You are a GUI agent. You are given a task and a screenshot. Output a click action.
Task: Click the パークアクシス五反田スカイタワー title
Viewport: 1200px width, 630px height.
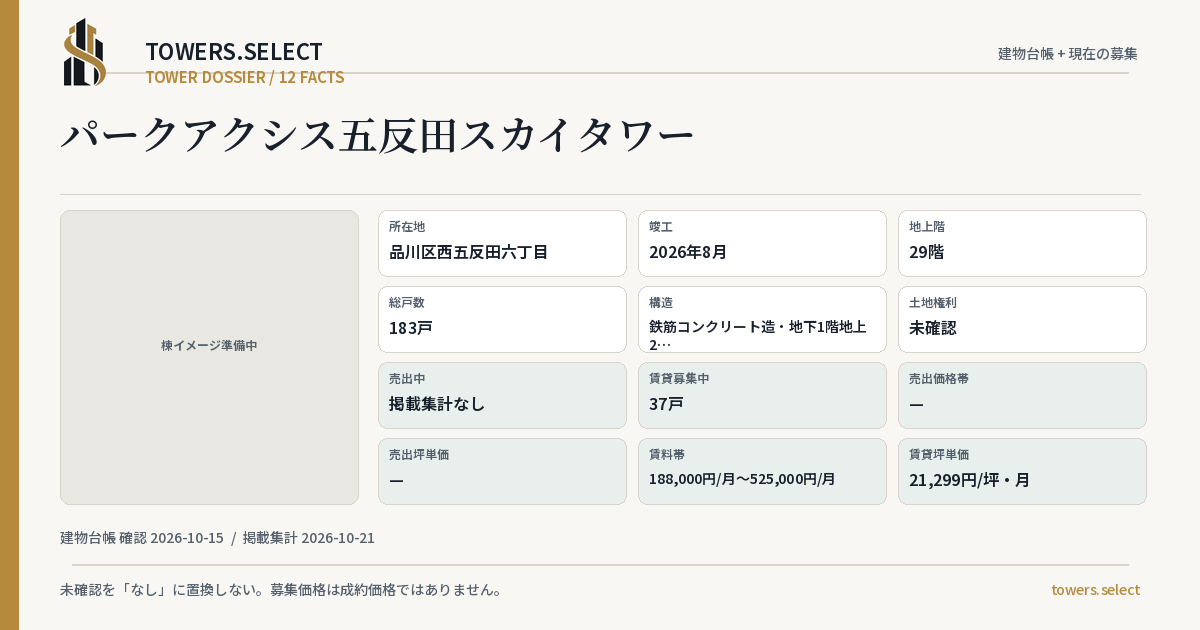(x=377, y=135)
